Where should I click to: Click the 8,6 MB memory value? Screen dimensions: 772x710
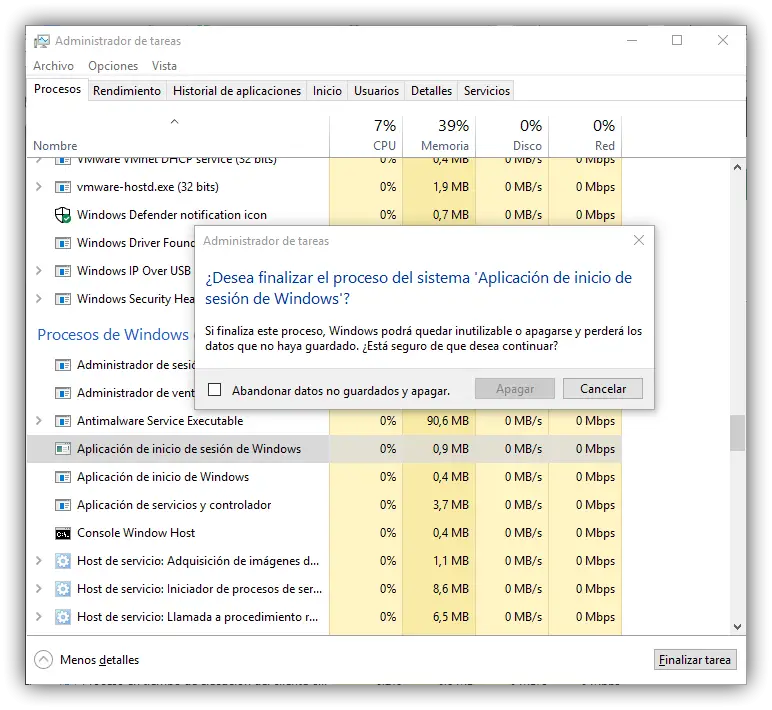pyautogui.click(x=450, y=589)
